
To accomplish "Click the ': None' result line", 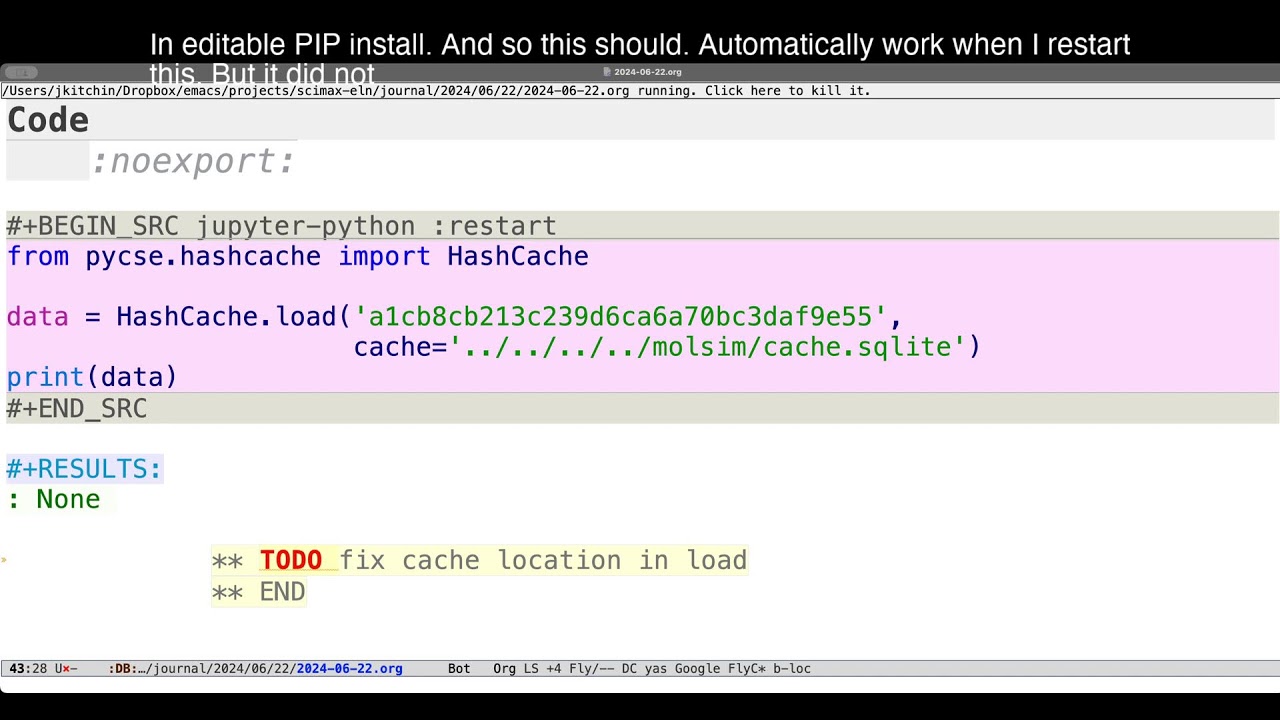I will click(54, 499).
